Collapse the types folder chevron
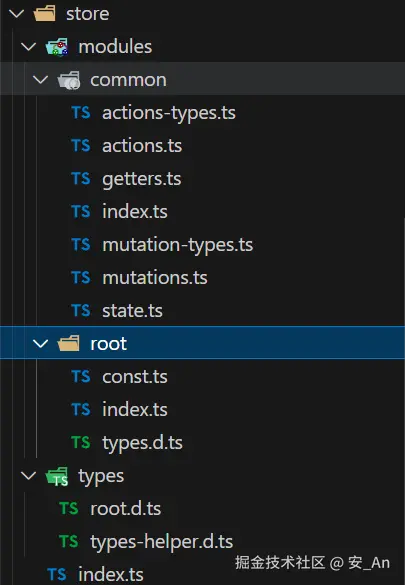The width and height of the screenshot is (405, 585). (x=28, y=475)
